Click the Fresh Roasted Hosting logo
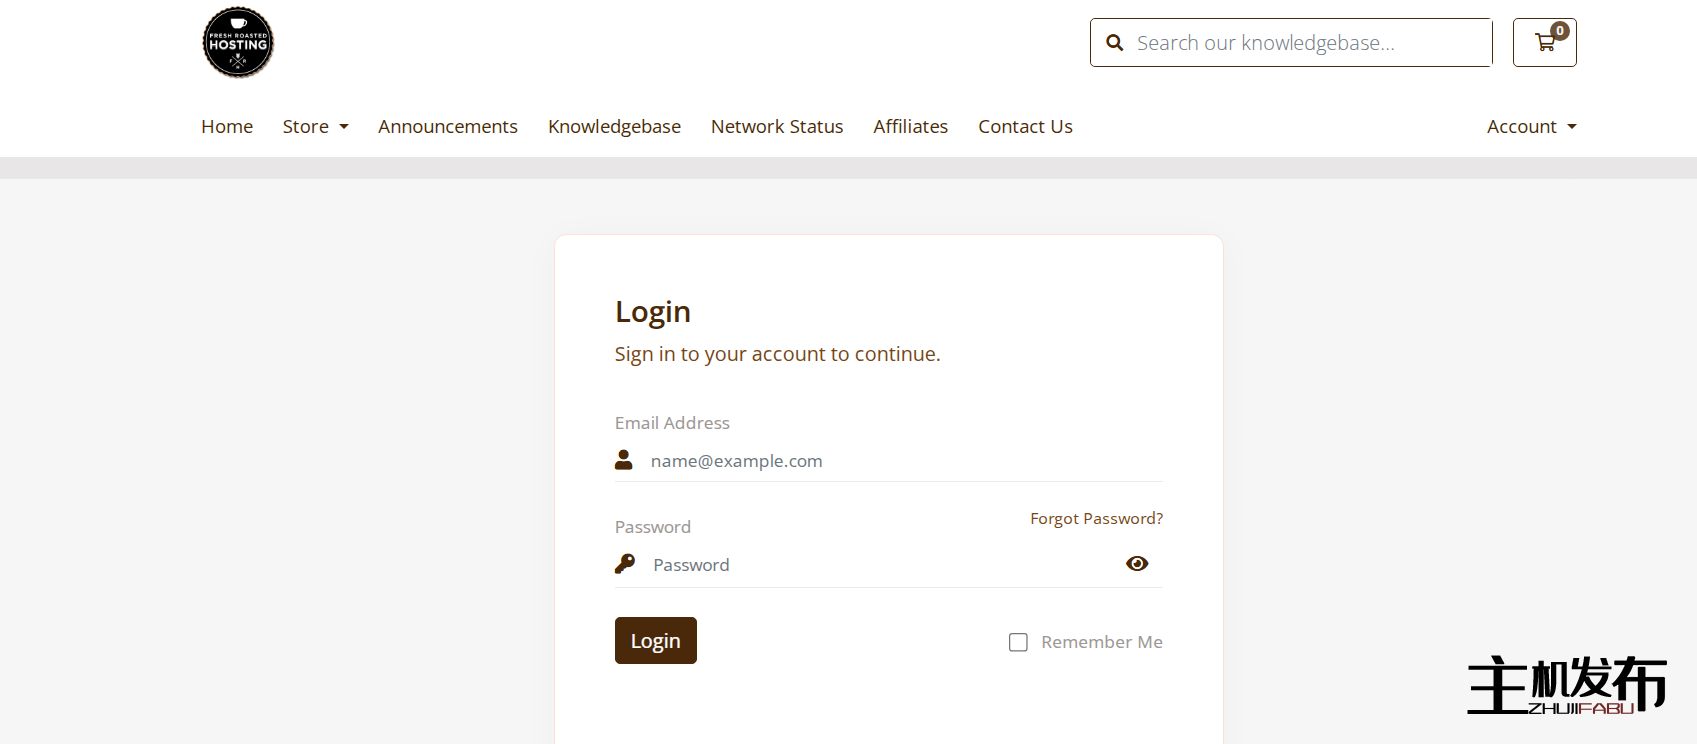1697x744 pixels. point(238,43)
